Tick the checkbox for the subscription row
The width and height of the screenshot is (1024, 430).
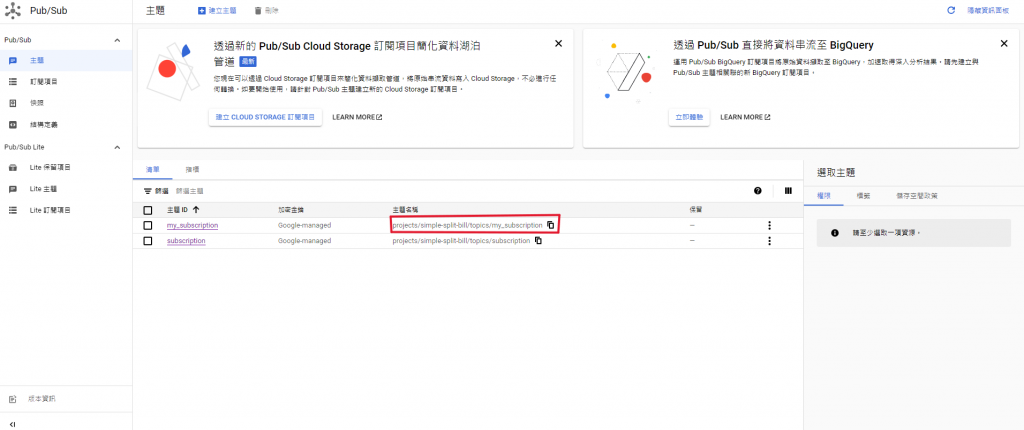(x=148, y=241)
